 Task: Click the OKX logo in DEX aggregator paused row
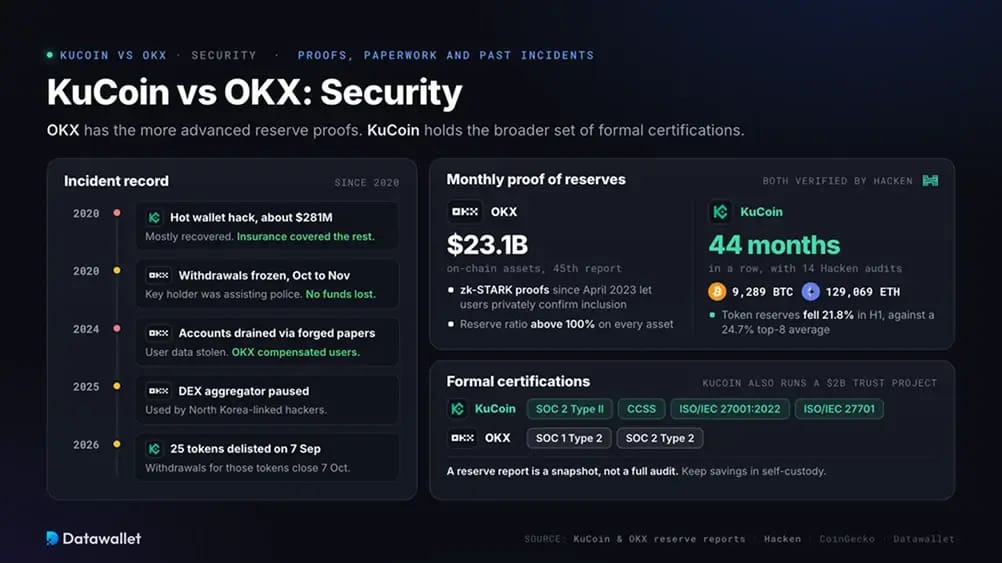(158, 391)
